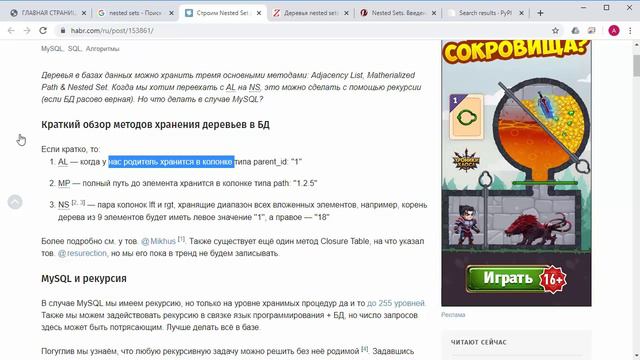Click the site lock icon
640x360 pixels.
tap(62, 31)
